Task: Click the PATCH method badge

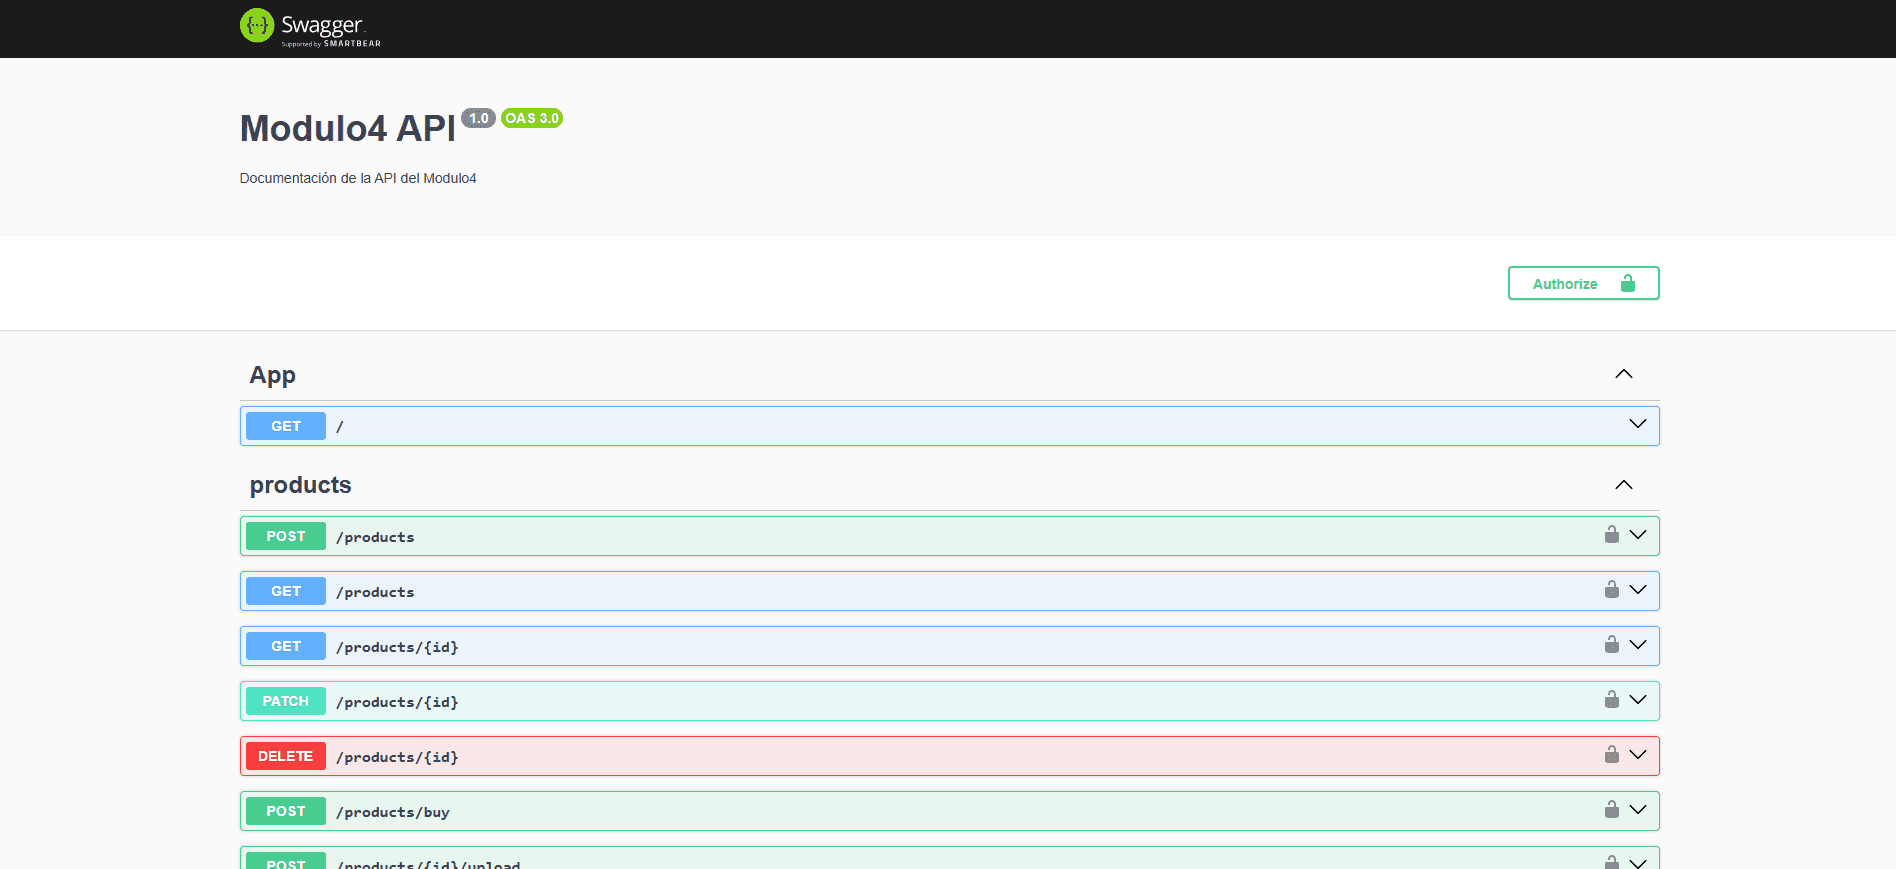Action: tap(286, 701)
